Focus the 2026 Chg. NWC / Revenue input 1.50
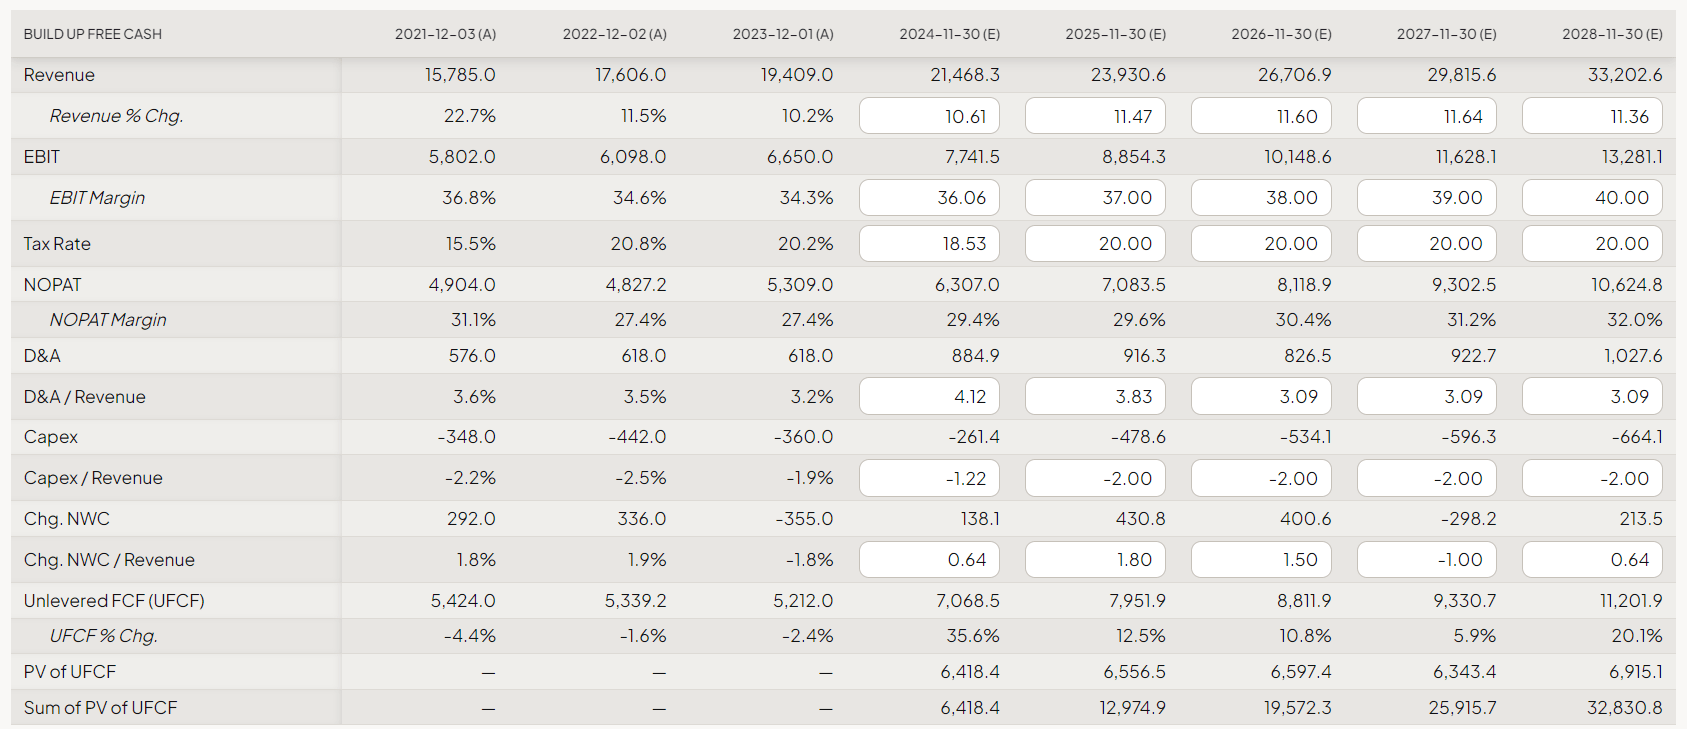The height and width of the screenshot is (729, 1687). pos(1261,560)
